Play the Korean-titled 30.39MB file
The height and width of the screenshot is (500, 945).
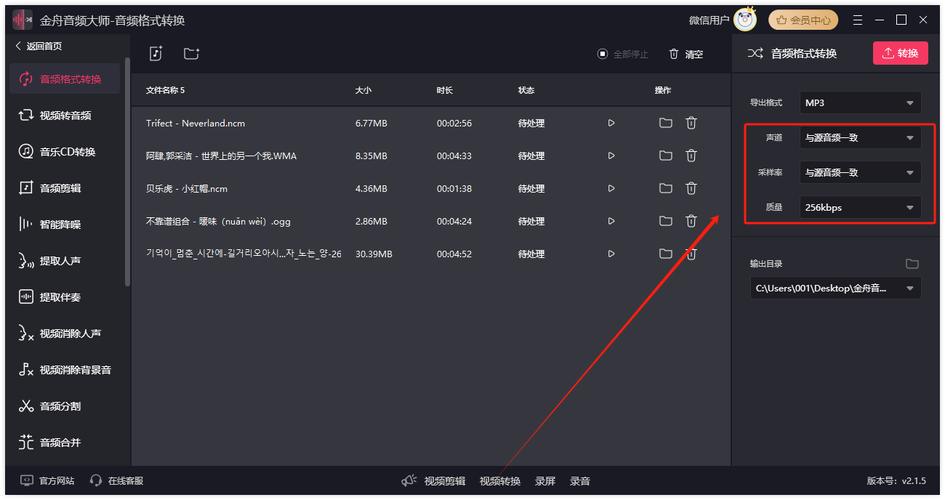click(x=611, y=254)
